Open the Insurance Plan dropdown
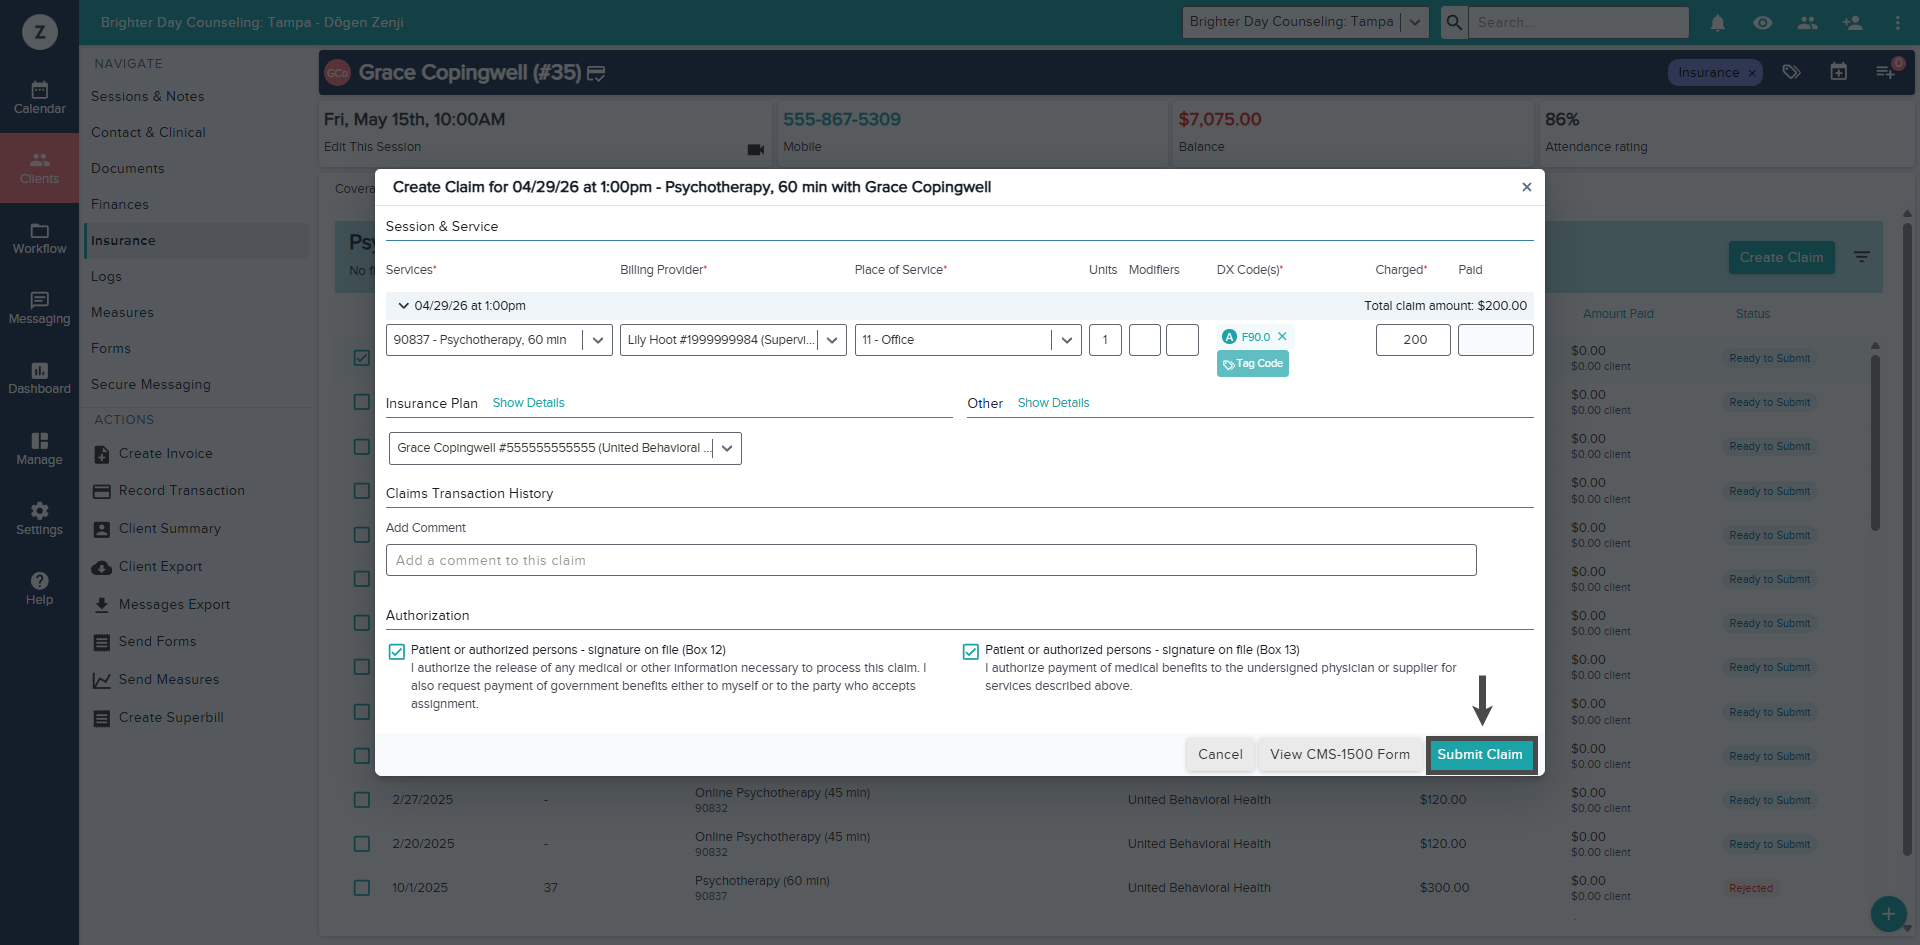Viewport: 1920px width, 945px height. tap(565, 448)
